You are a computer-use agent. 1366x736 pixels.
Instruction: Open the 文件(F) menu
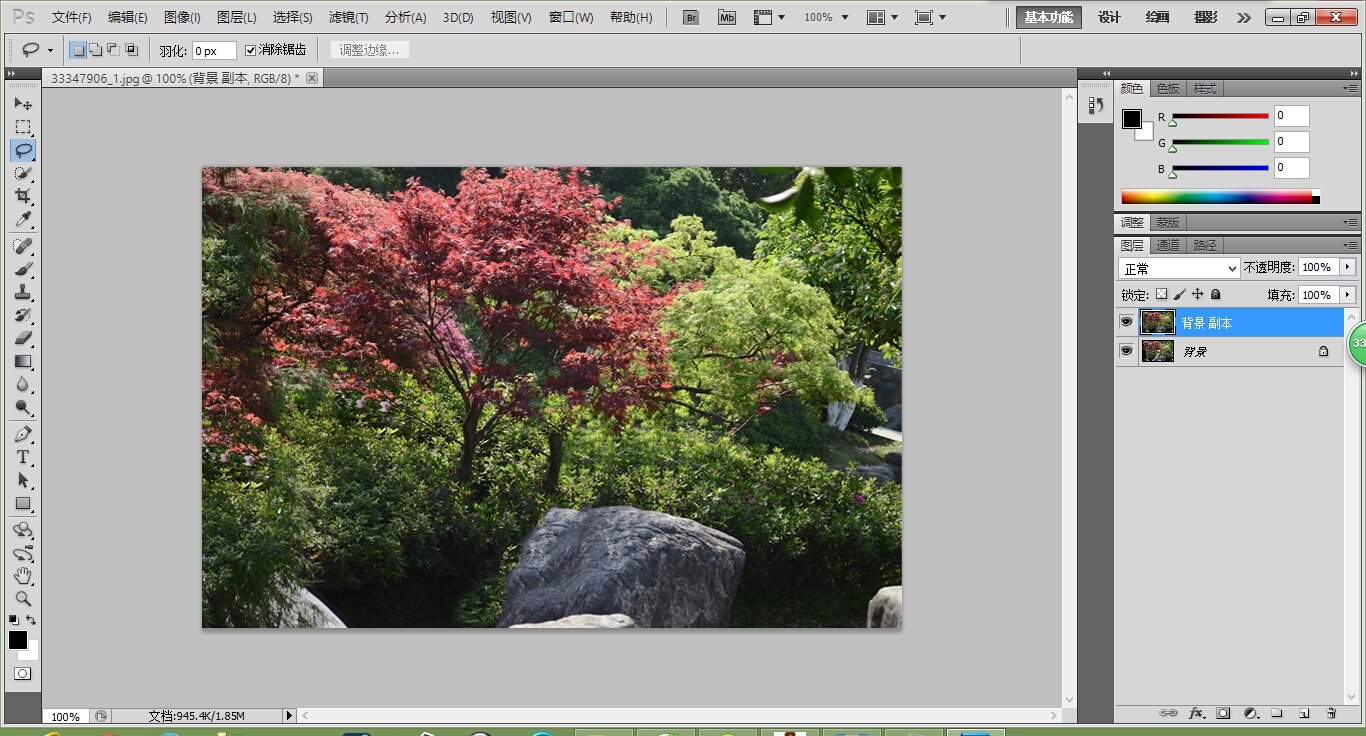click(72, 17)
